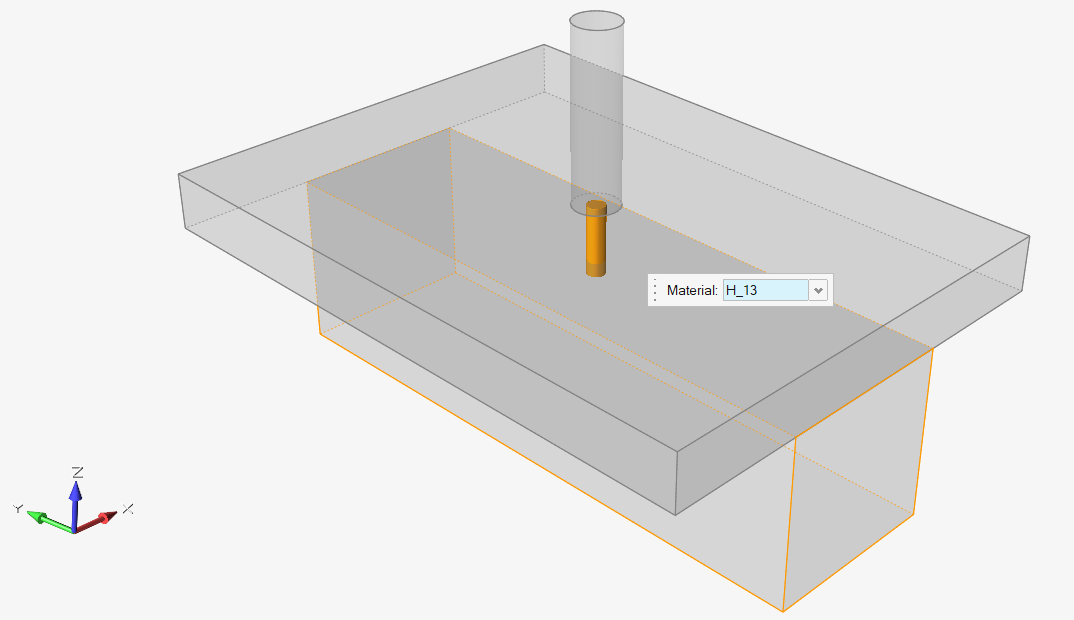
Task: Click the origin of the axis triad
Action: tap(75, 530)
